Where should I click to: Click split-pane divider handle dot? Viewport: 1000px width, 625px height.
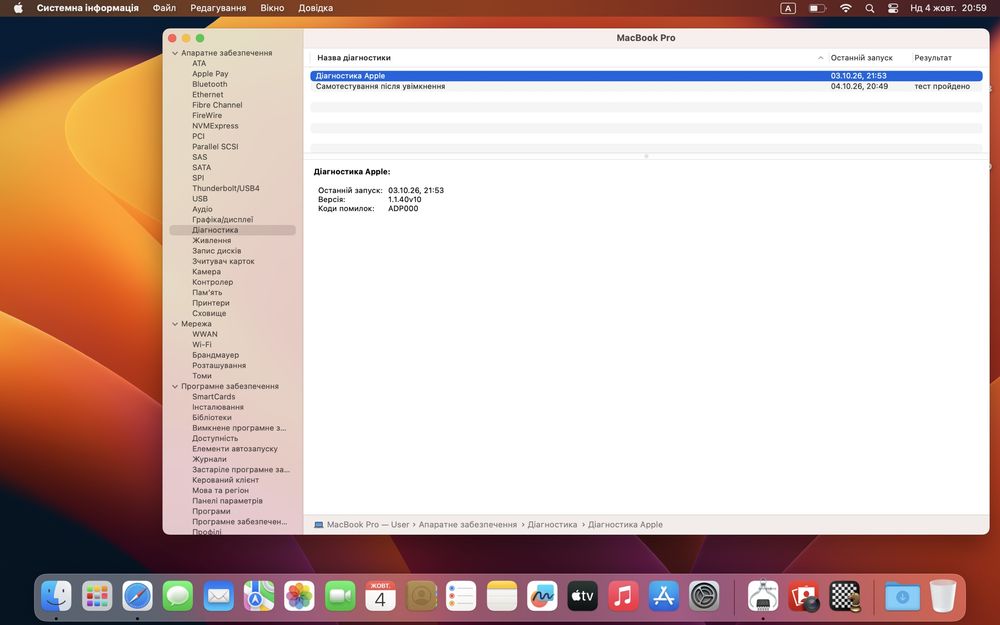[646, 156]
